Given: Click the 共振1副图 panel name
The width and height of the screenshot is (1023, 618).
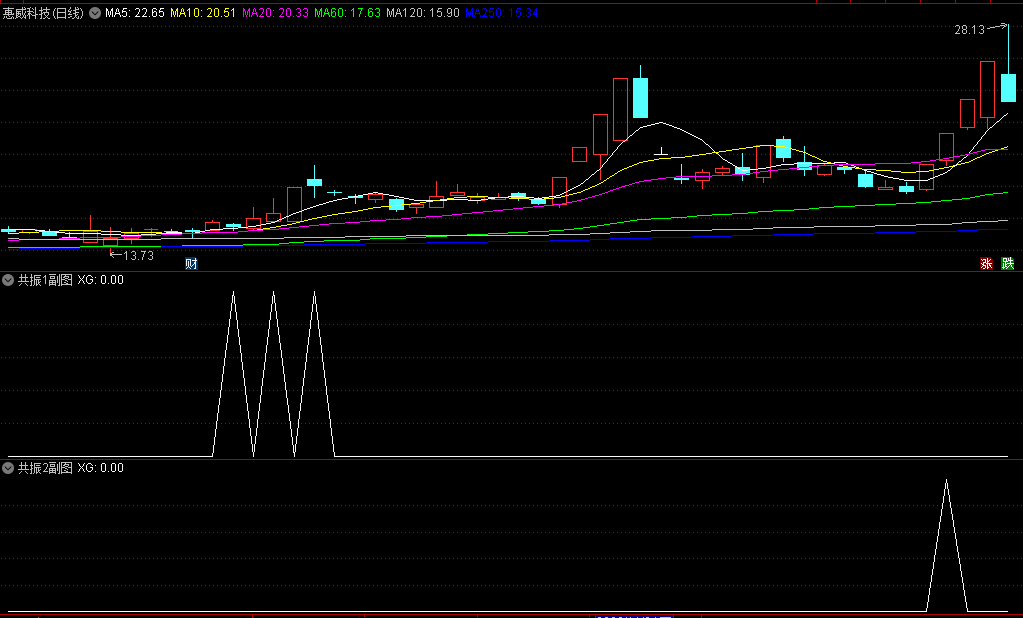Looking at the screenshot, I should [45, 280].
